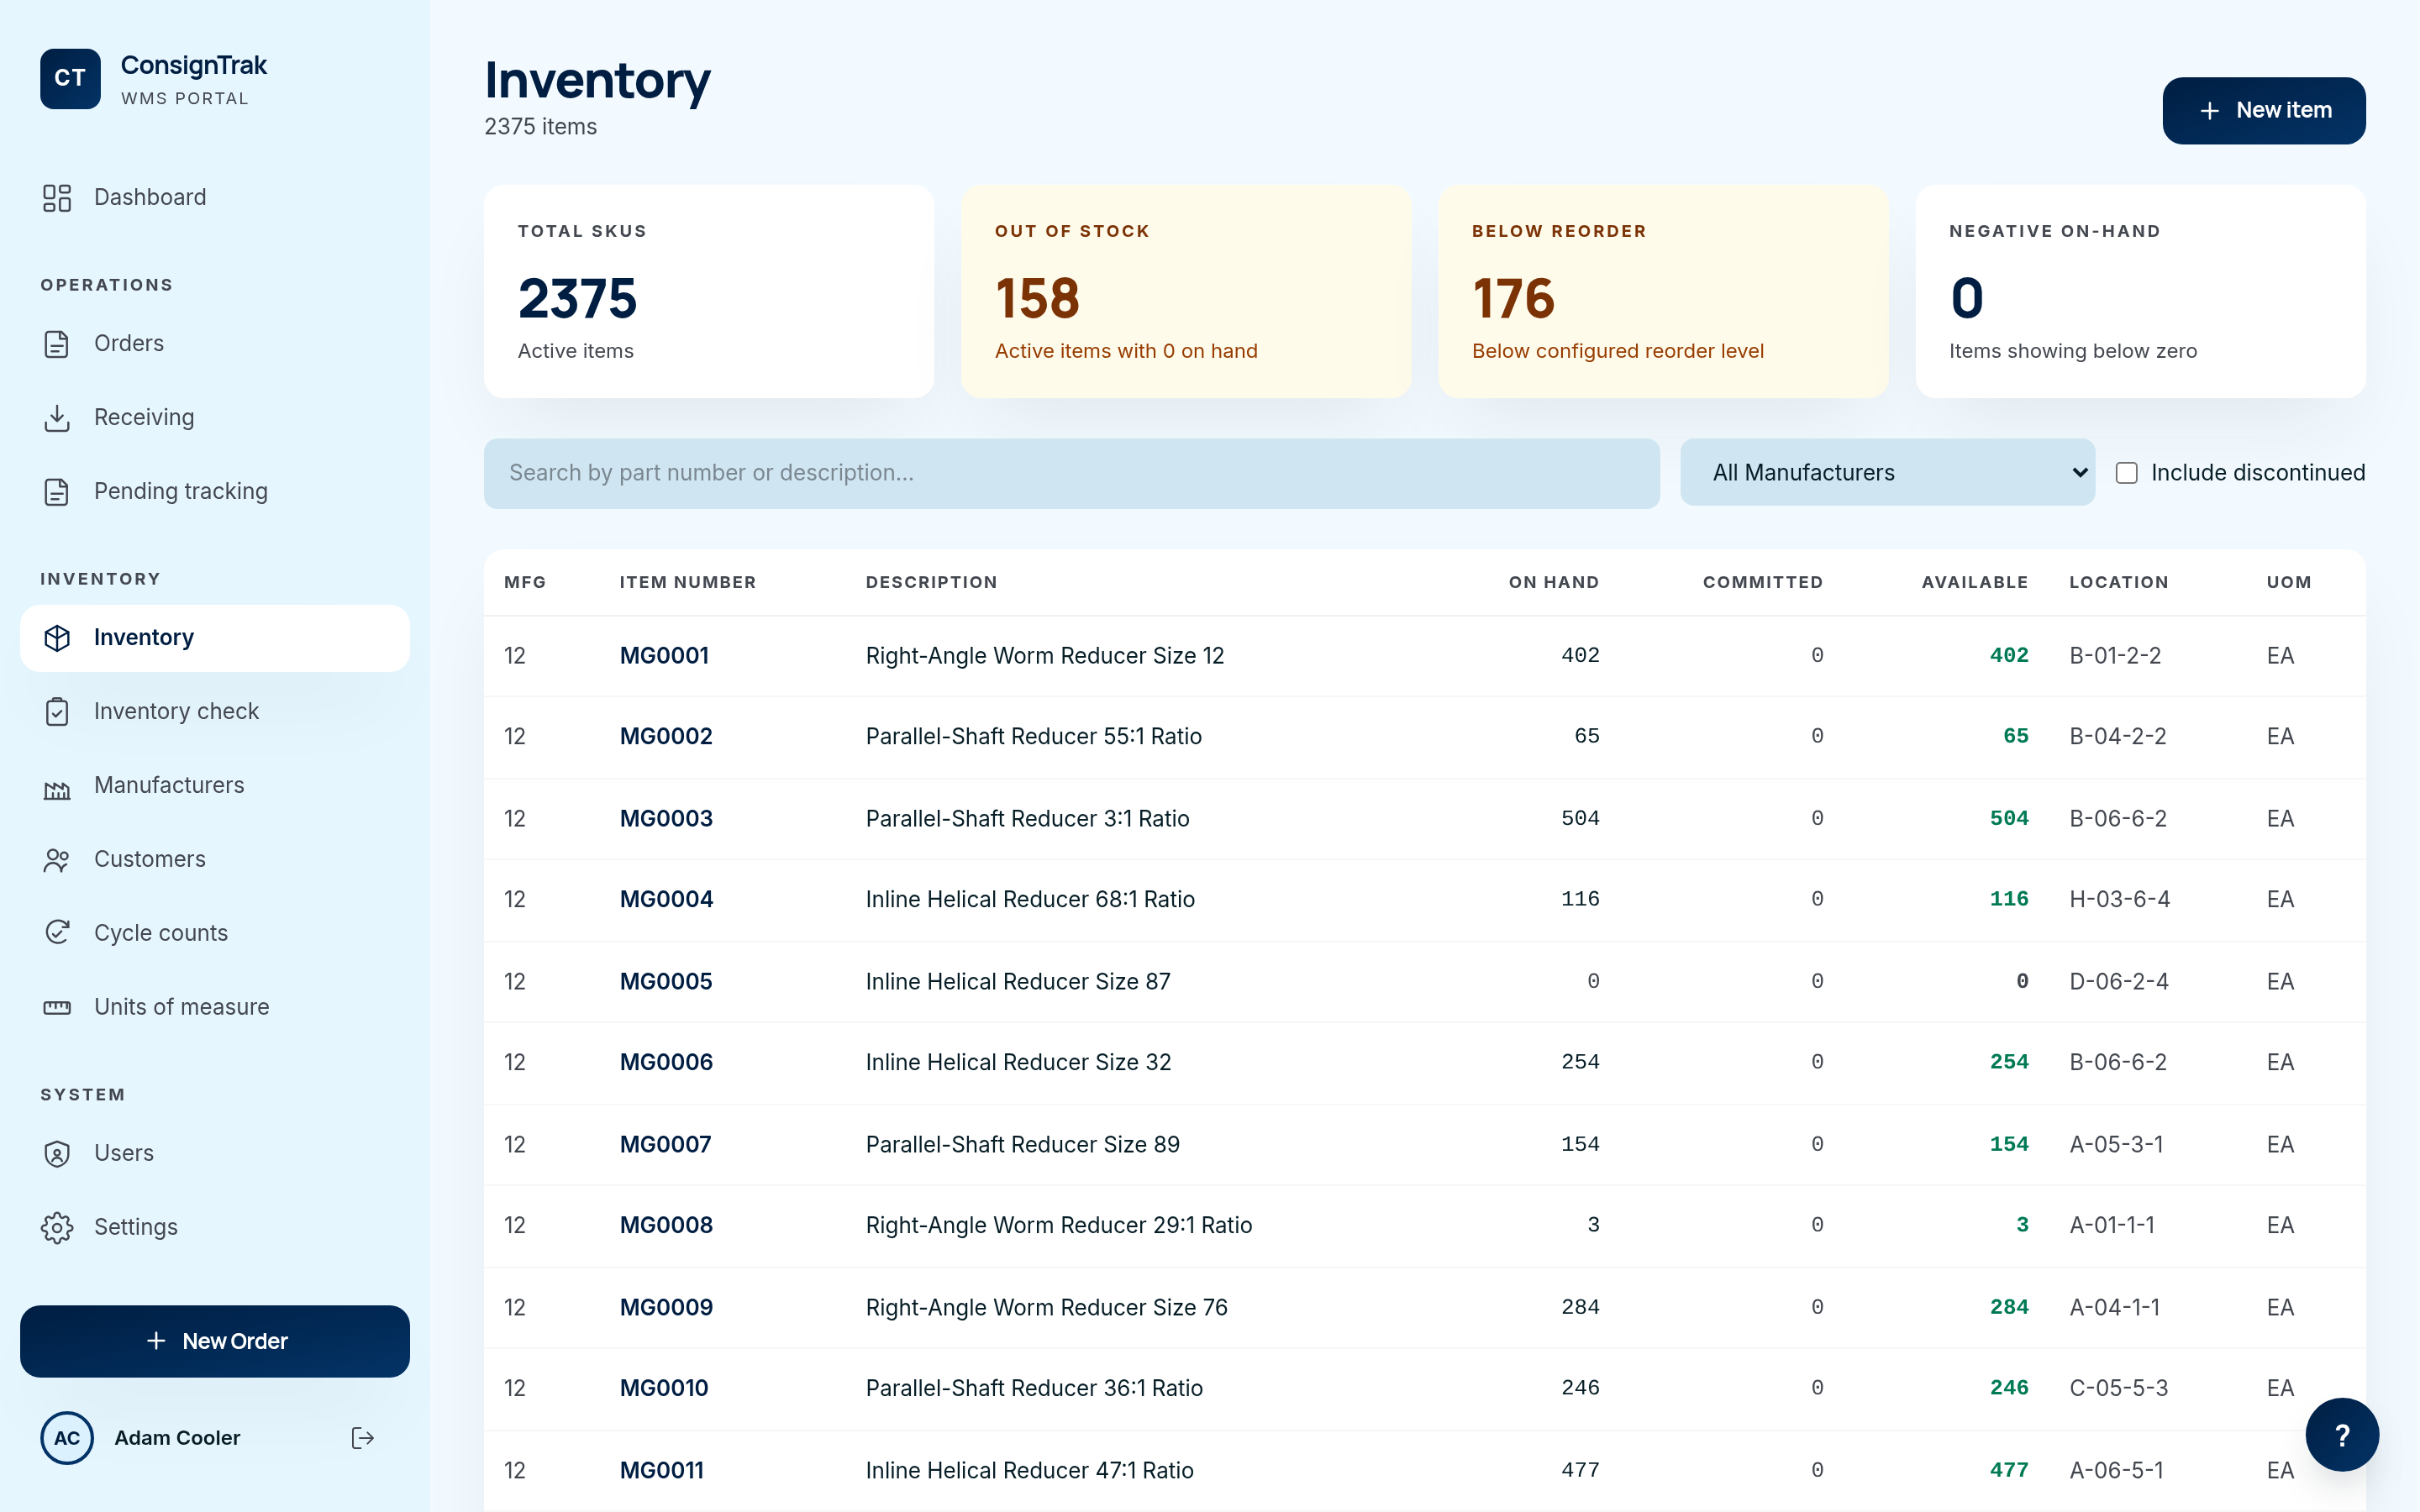Select the Orders icon in sidebar
2420x1512 pixels.
(57, 343)
